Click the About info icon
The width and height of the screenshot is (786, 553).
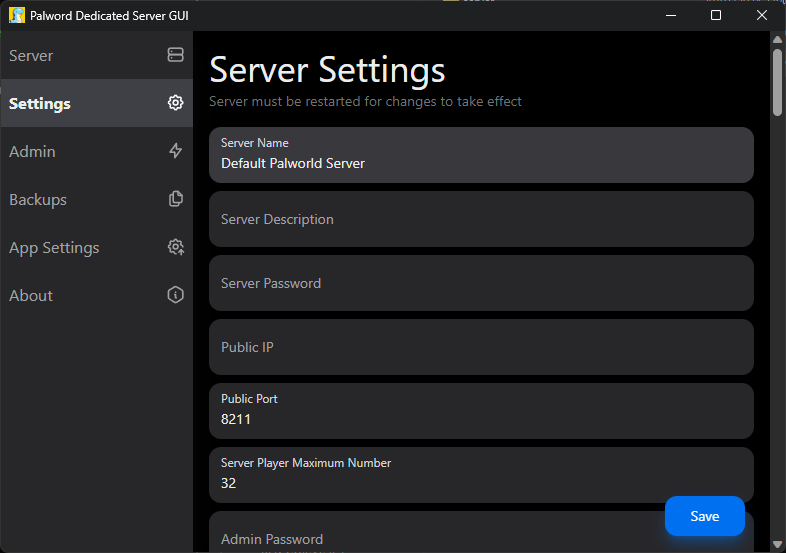[x=175, y=295]
